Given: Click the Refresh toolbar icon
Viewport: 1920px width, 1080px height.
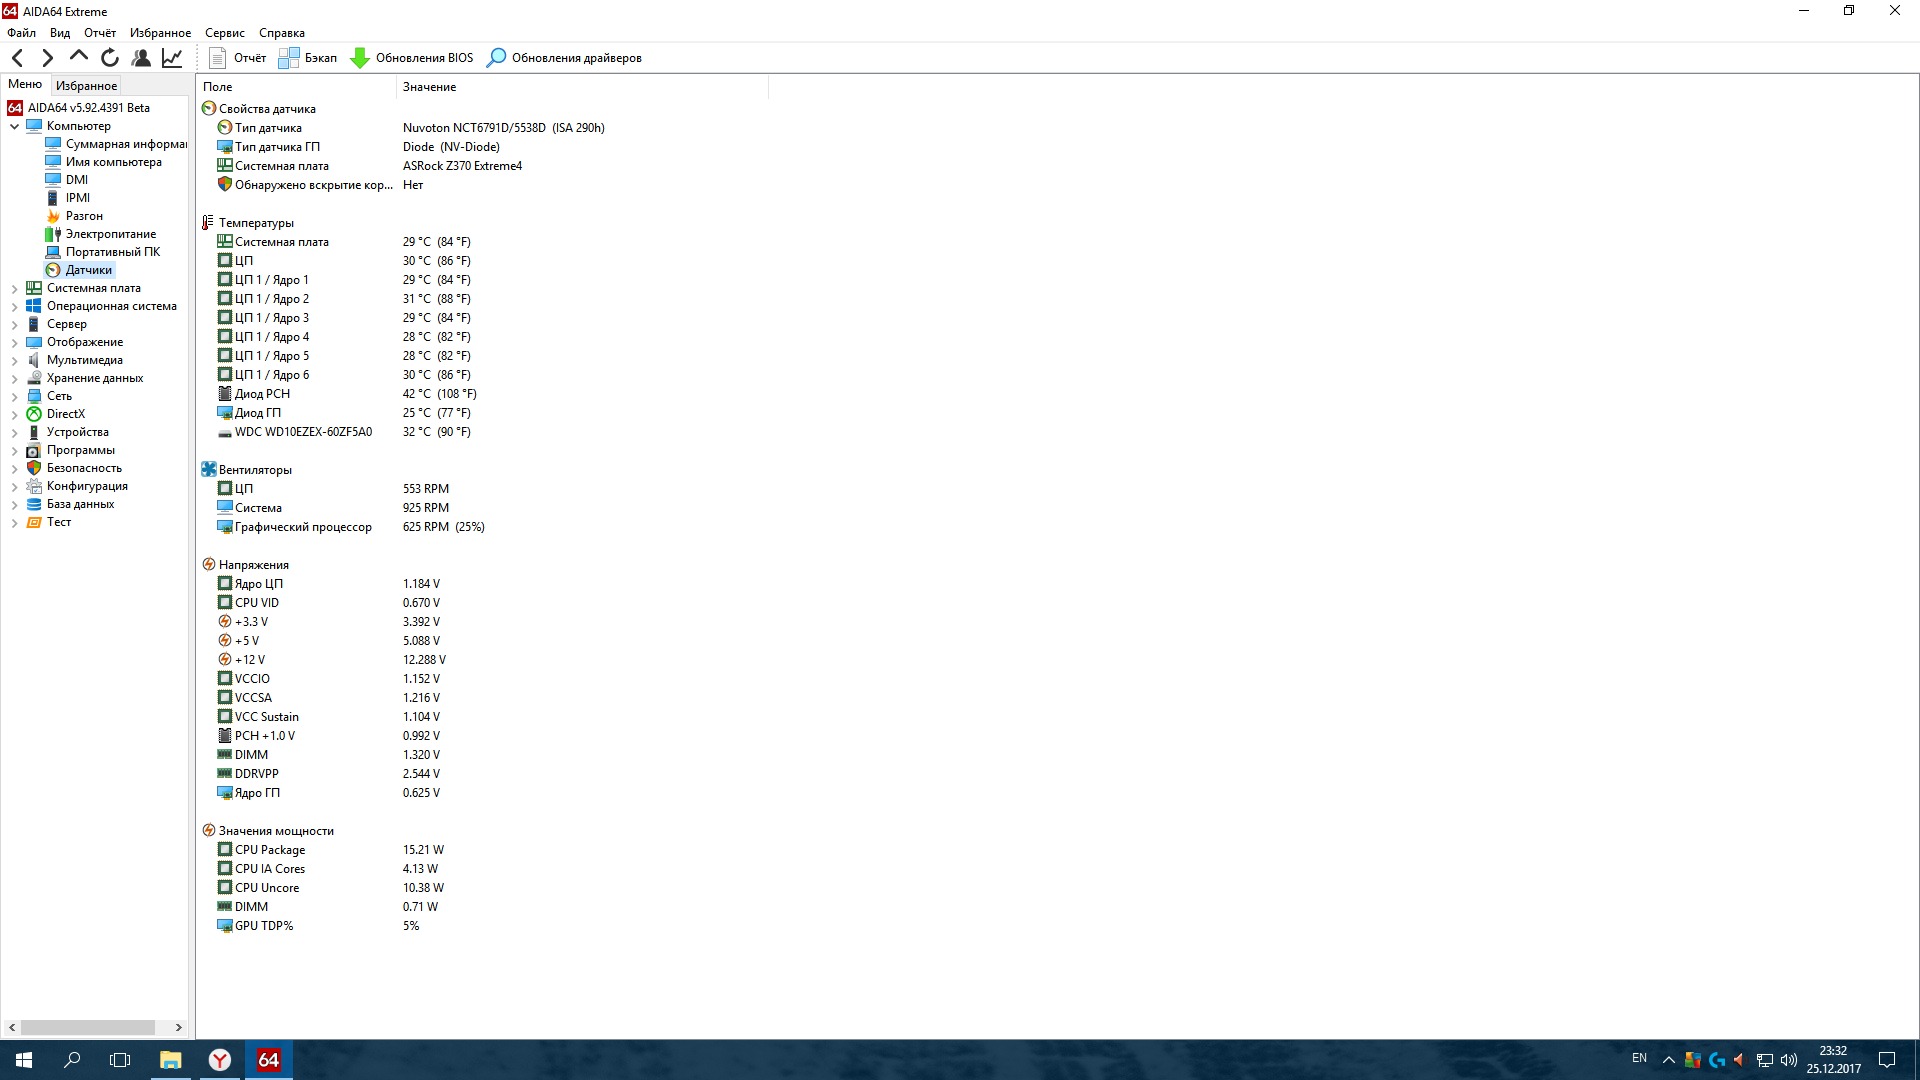Looking at the screenshot, I should 110,58.
